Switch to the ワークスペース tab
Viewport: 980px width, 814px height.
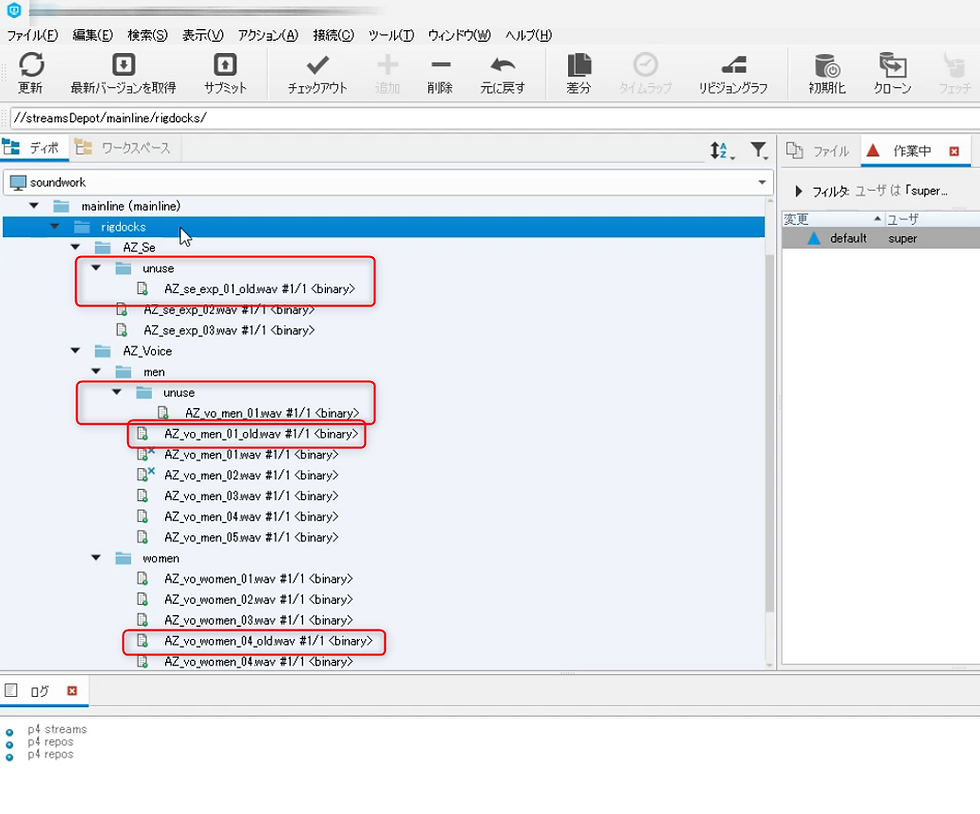pos(124,148)
